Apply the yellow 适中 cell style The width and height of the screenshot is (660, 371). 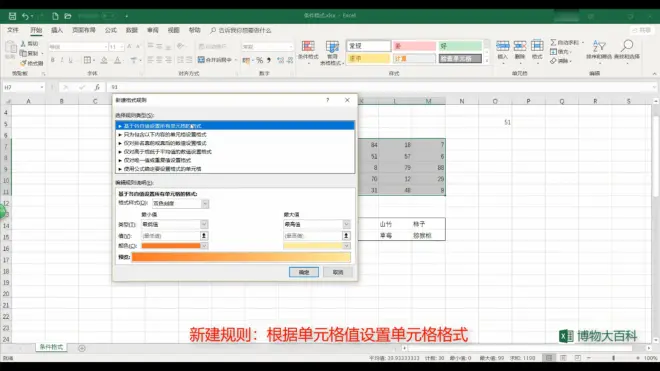[x=368, y=59]
